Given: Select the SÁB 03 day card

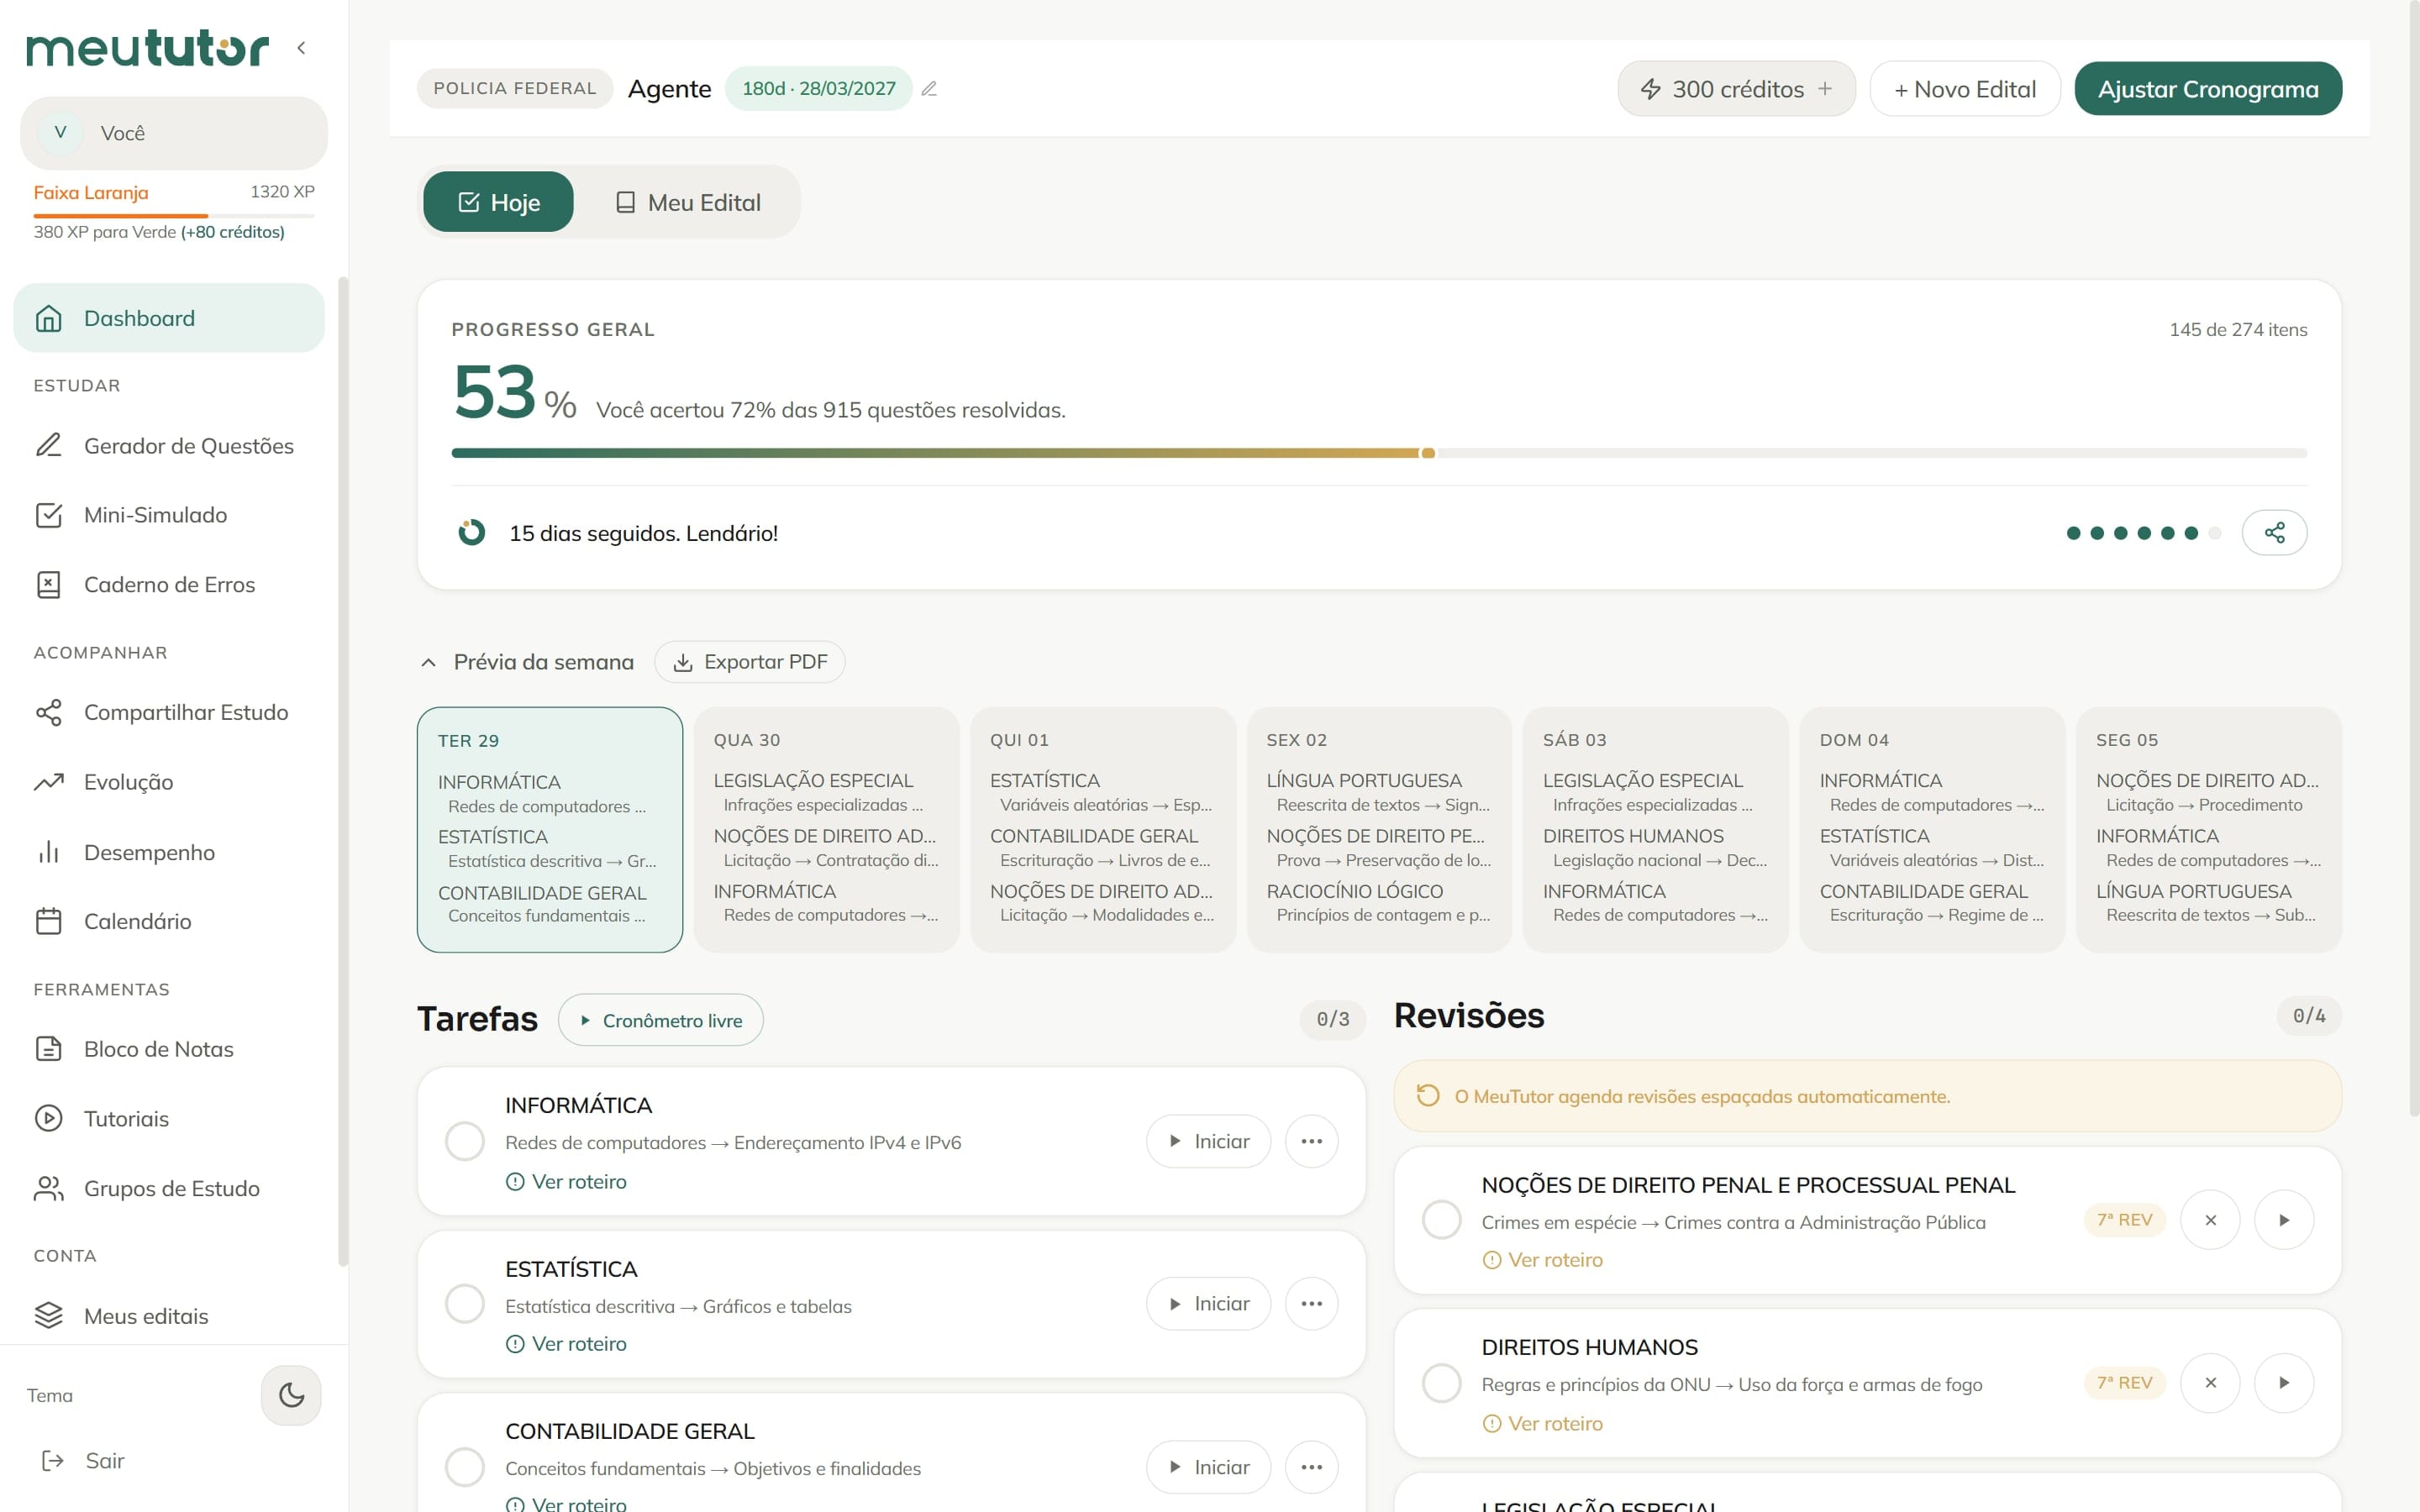Looking at the screenshot, I should tap(1656, 829).
